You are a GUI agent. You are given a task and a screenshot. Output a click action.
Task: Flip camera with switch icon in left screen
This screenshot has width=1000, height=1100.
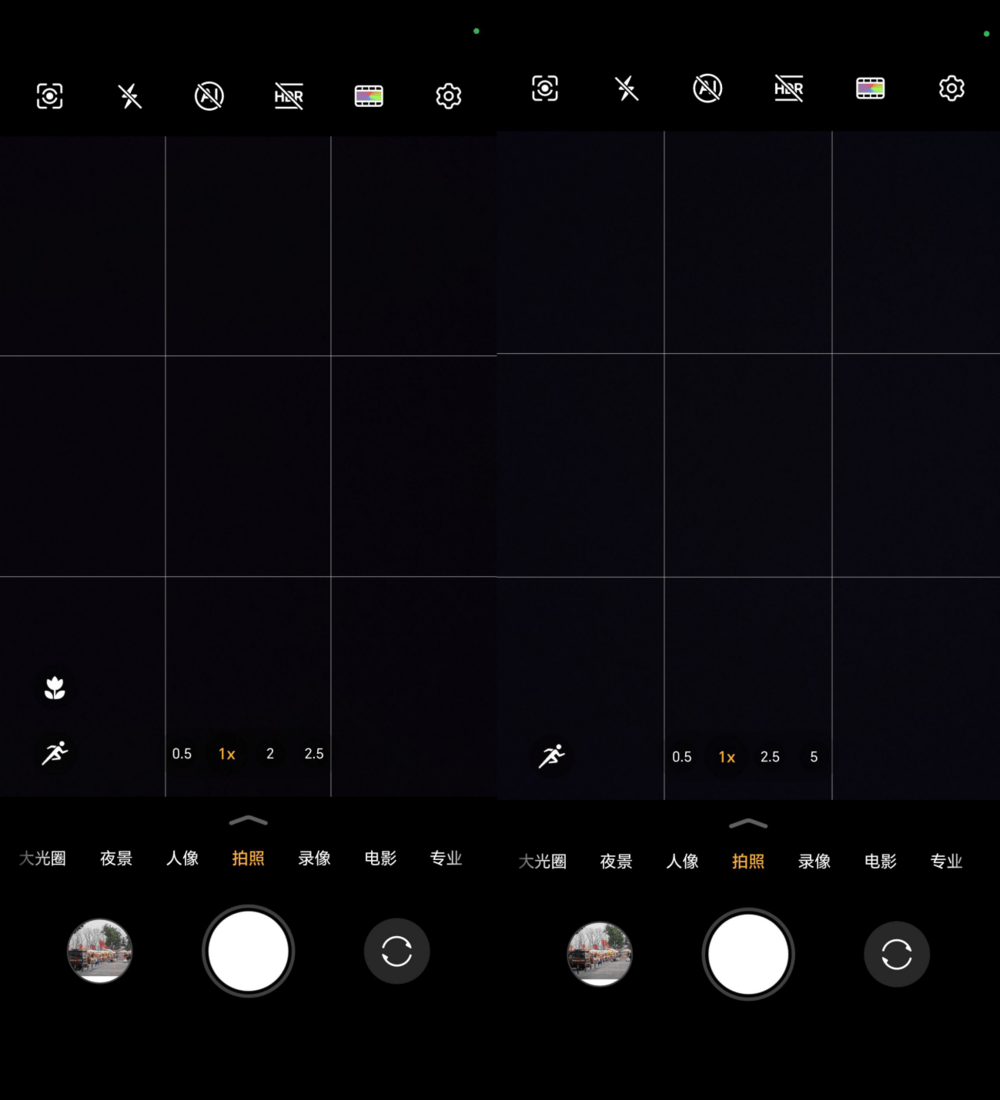click(396, 951)
